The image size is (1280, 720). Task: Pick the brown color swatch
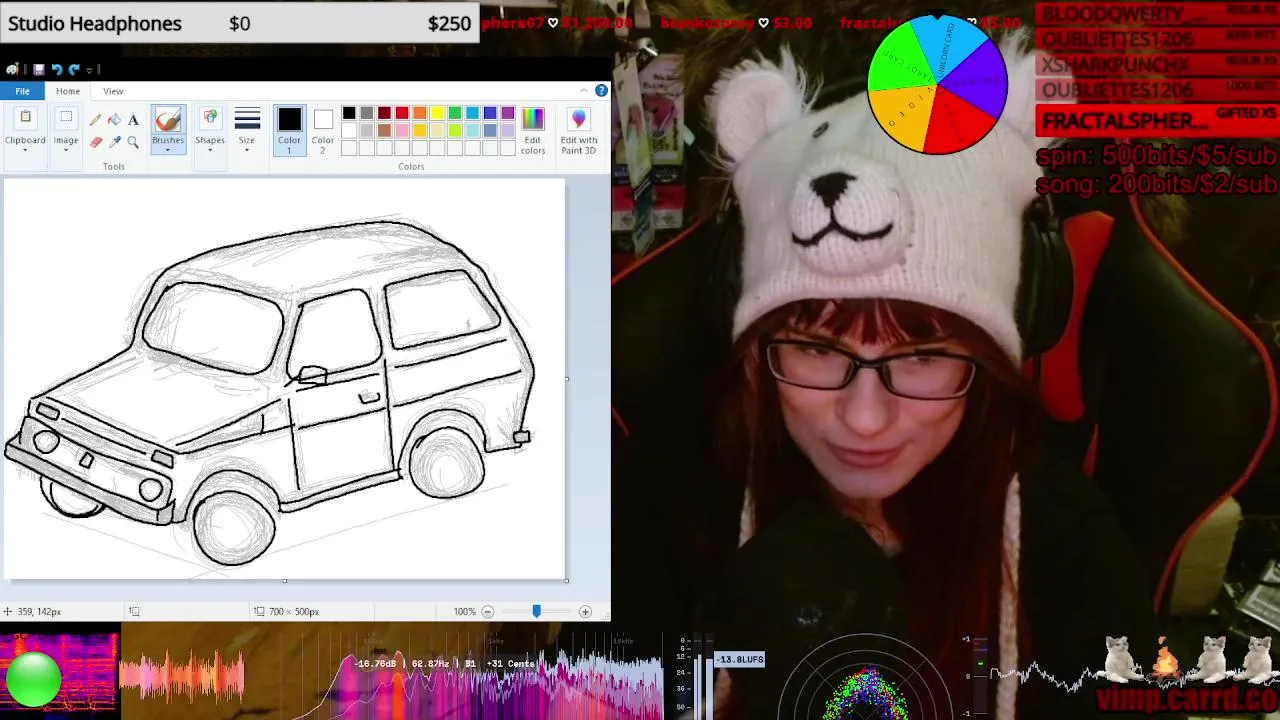point(384,130)
